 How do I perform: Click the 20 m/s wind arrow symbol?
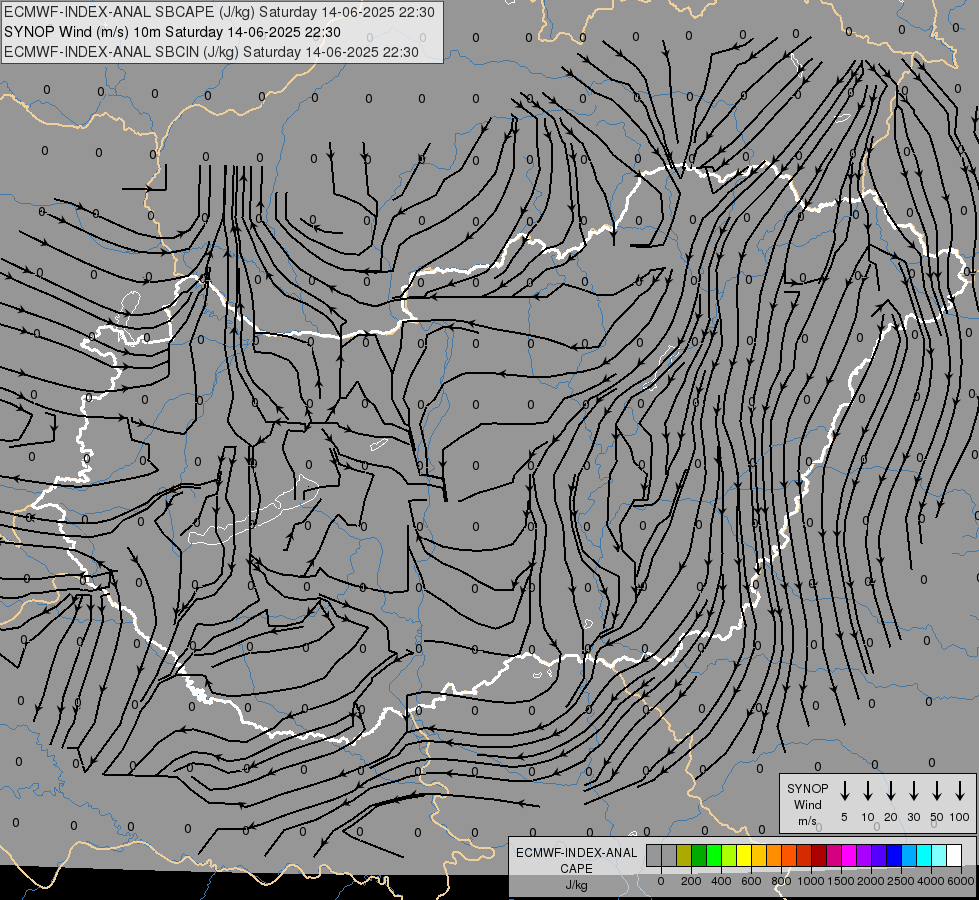tap(891, 791)
